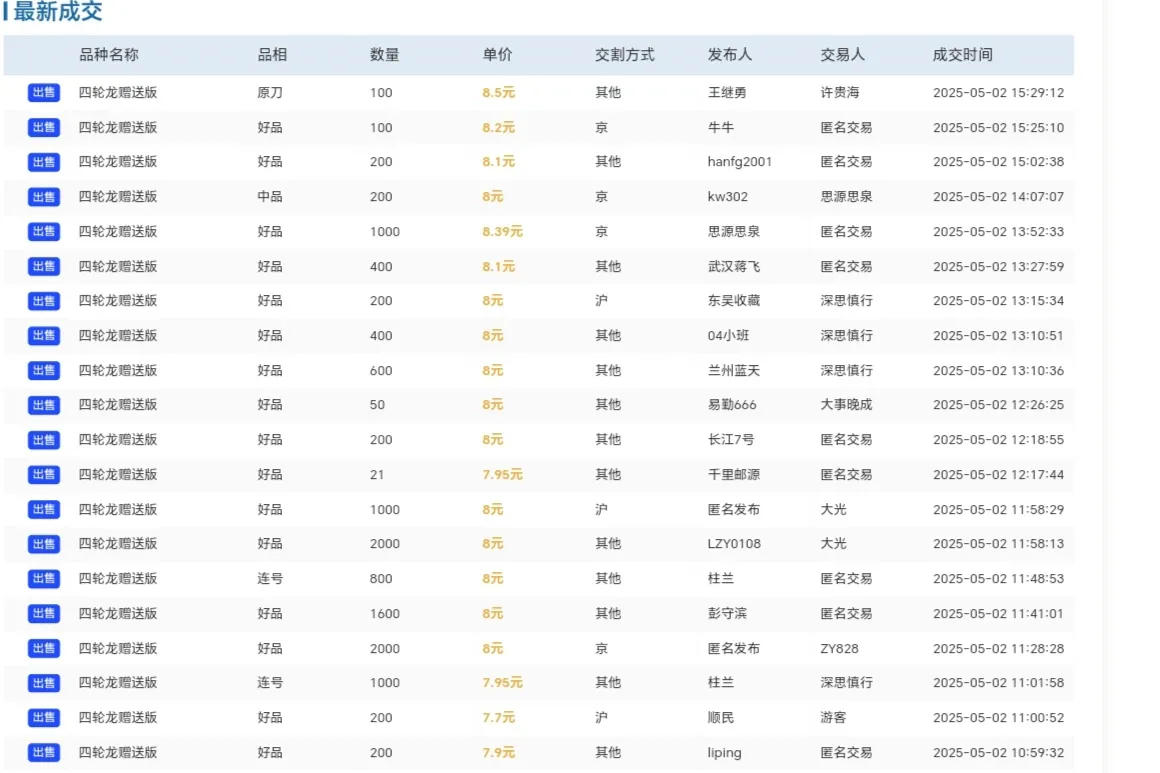
Task: Click 出售 badge in 王继勇 row
Action: 44,93
